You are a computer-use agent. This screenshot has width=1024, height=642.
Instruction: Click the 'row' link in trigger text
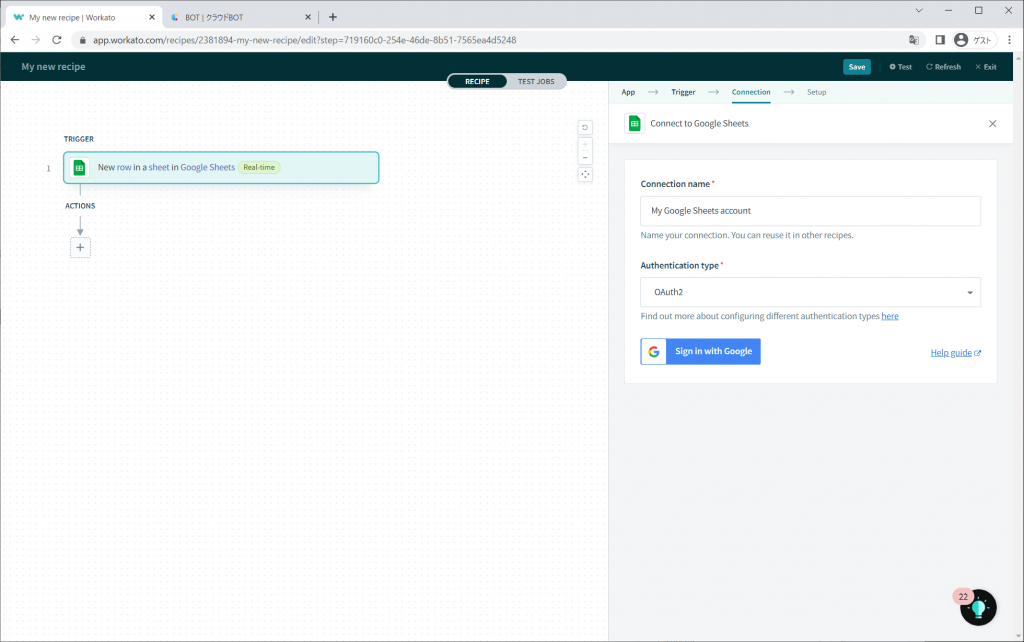pos(124,167)
